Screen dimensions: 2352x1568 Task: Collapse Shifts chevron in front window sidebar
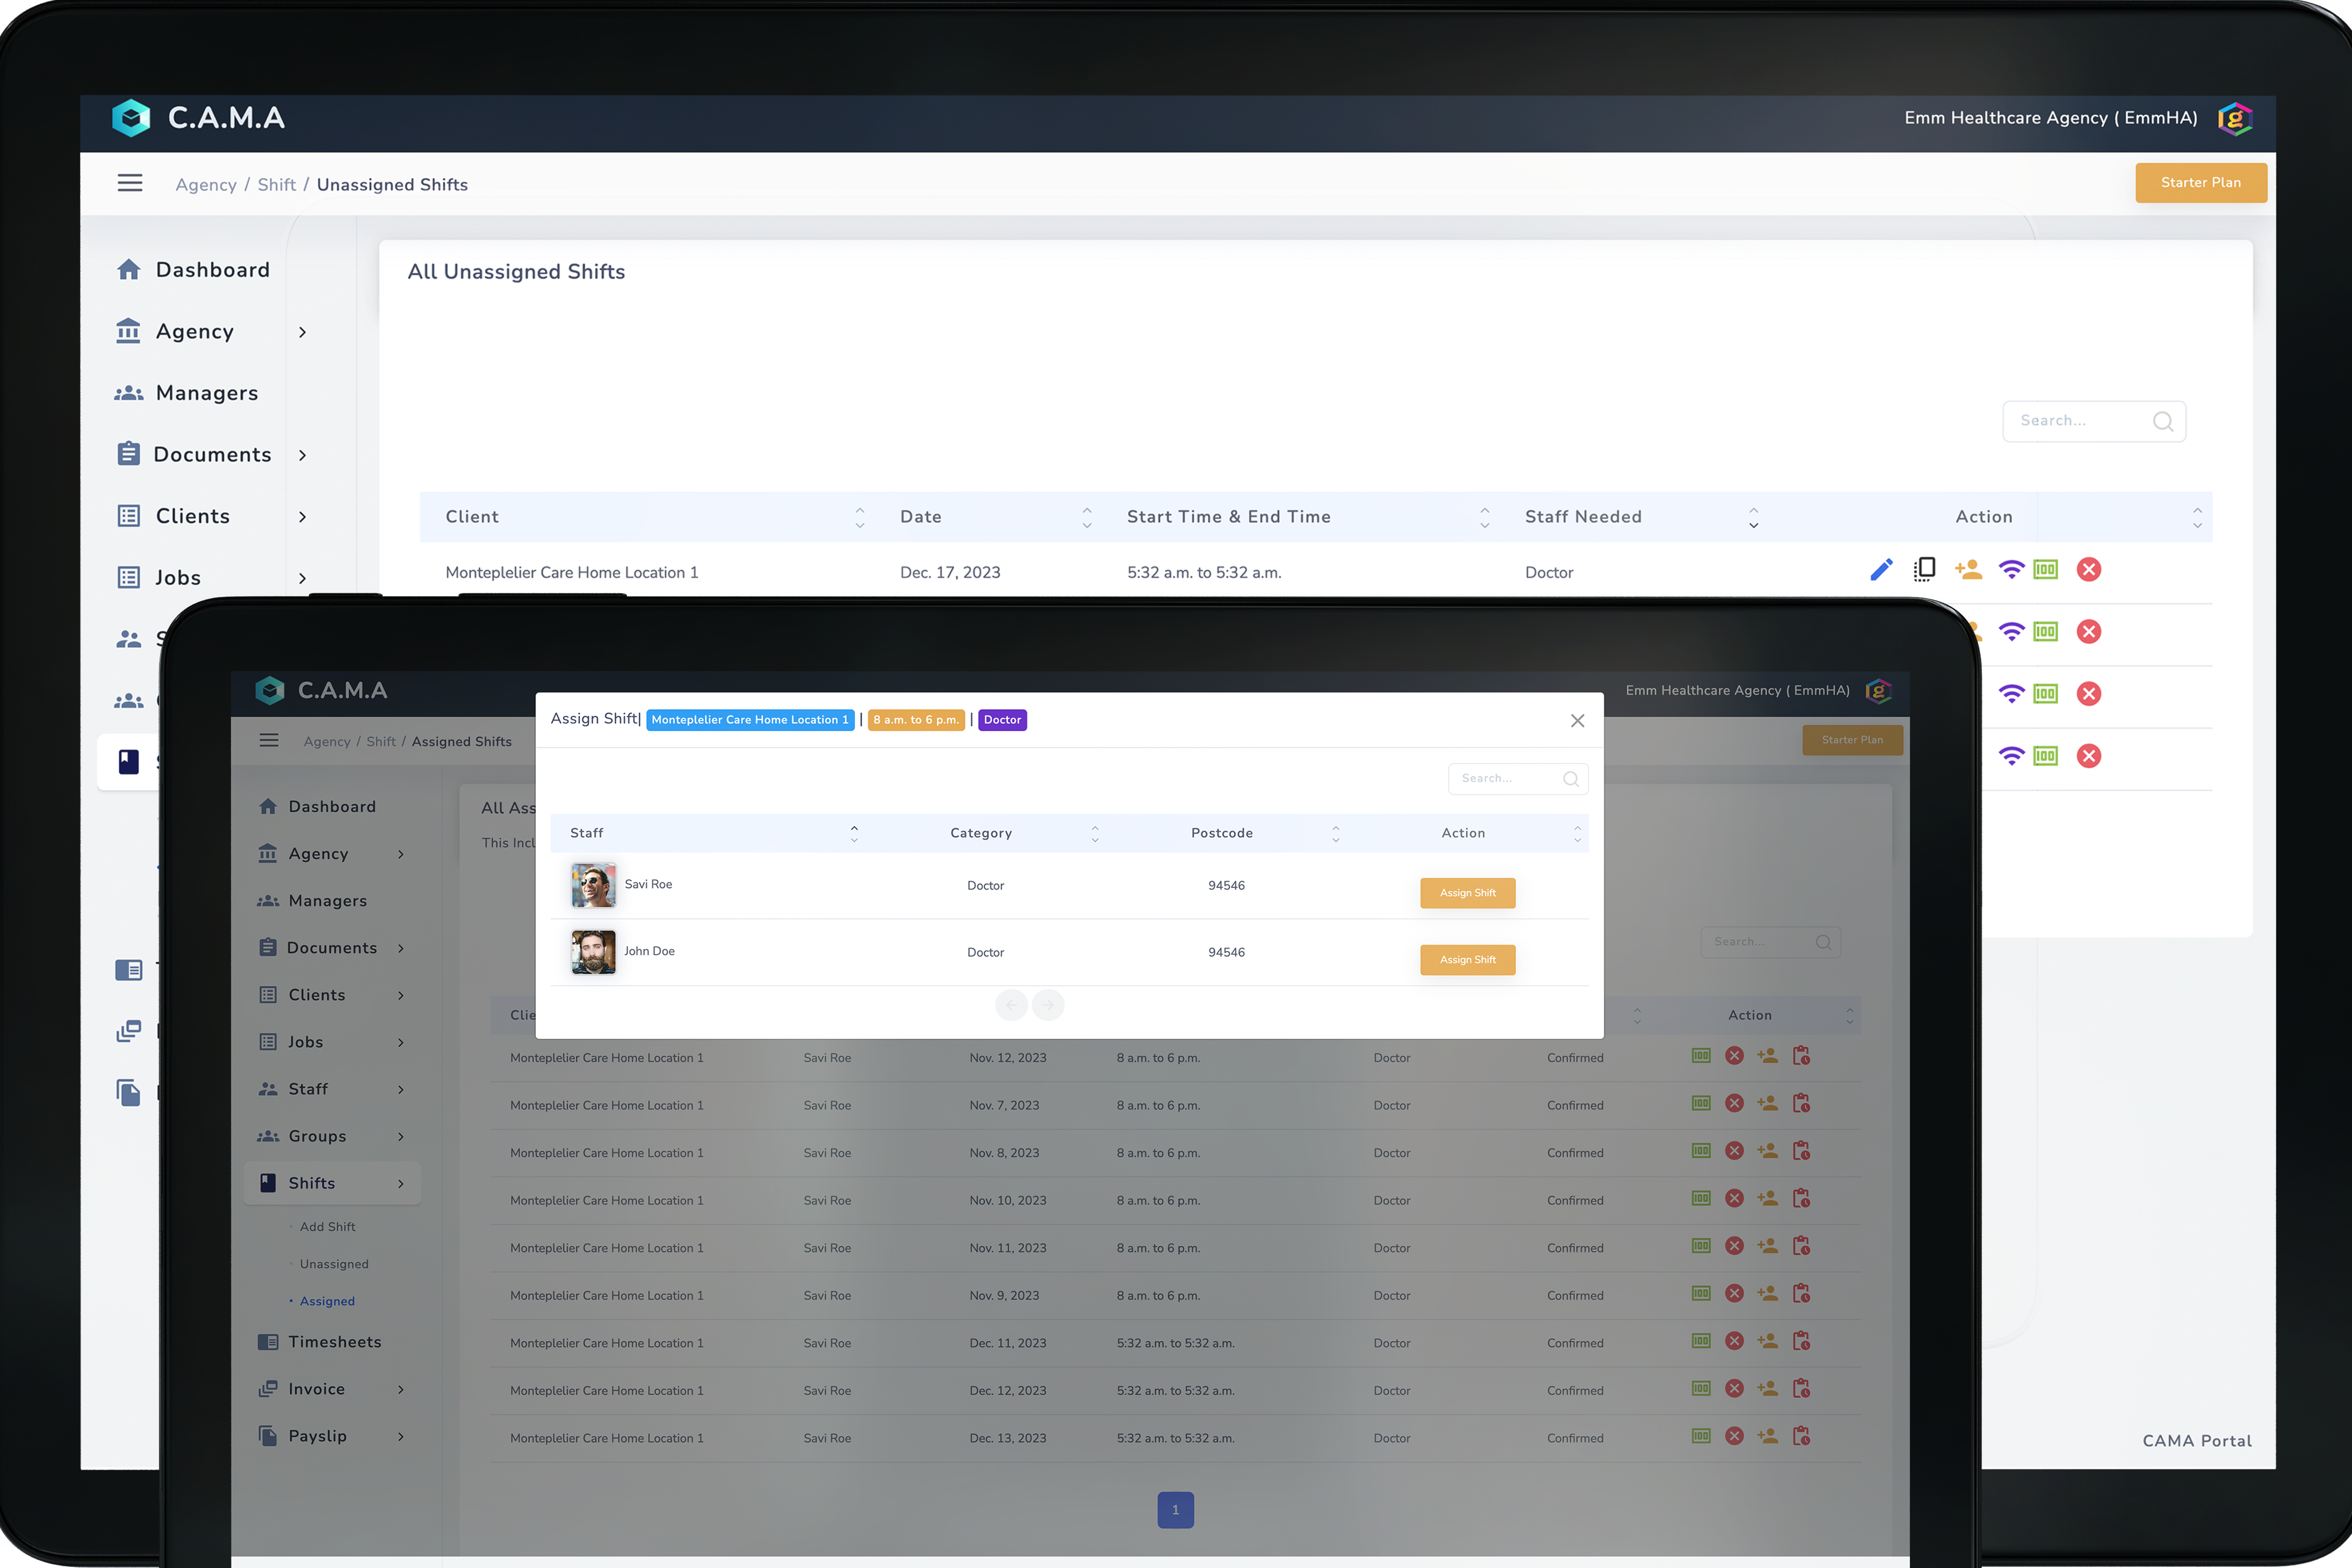click(401, 1183)
